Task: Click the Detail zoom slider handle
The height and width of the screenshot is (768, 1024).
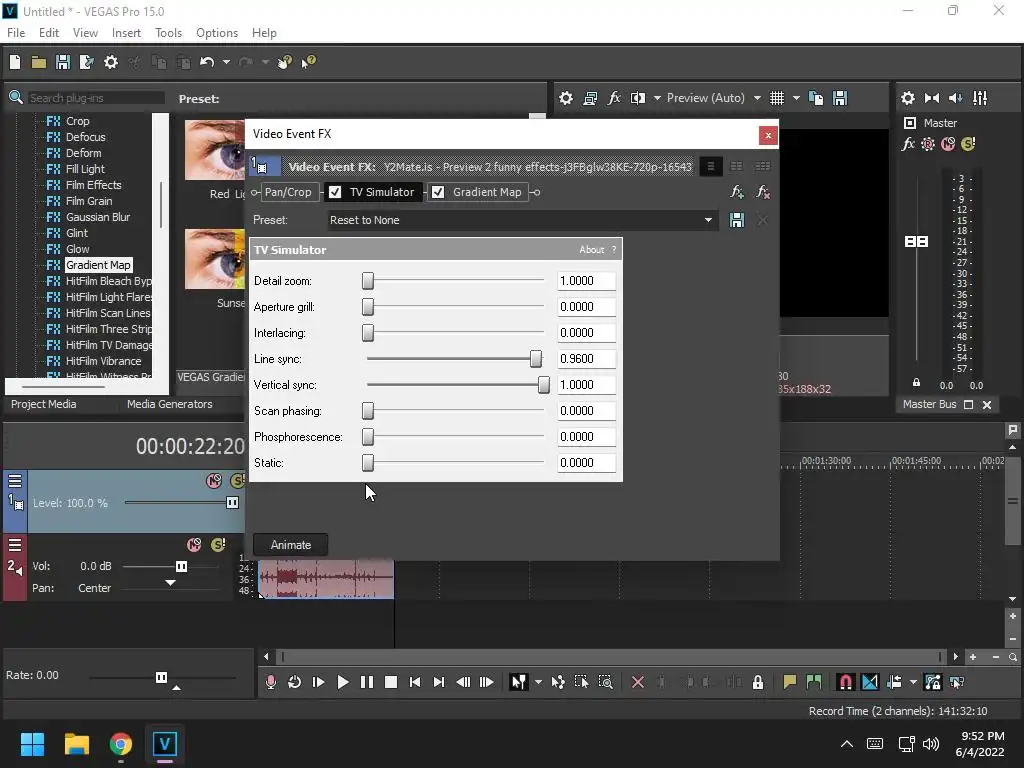Action: (x=368, y=281)
